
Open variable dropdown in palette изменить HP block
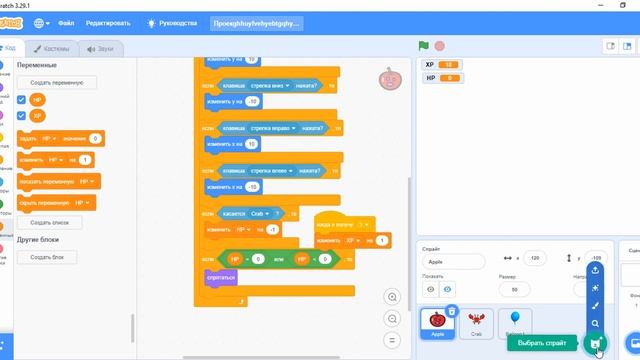56,160
